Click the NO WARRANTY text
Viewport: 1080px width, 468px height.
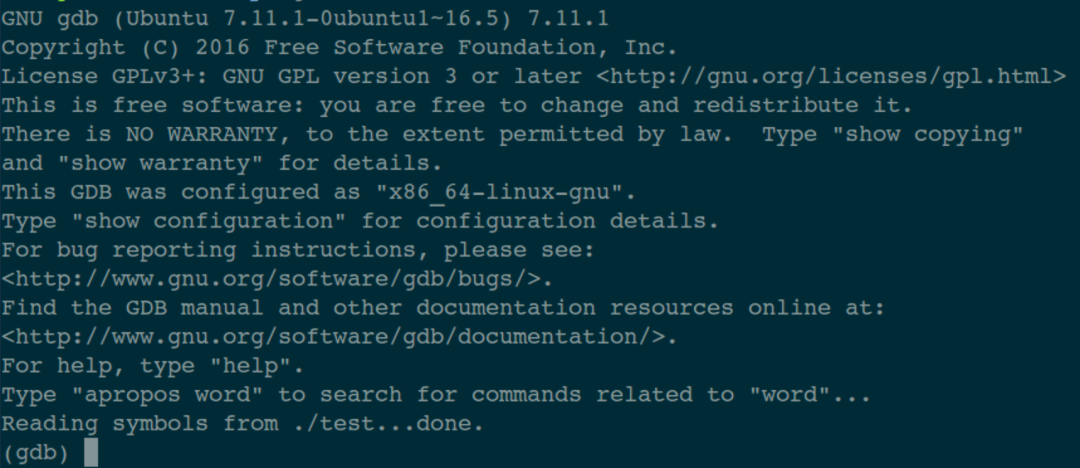(x=202, y=134)
